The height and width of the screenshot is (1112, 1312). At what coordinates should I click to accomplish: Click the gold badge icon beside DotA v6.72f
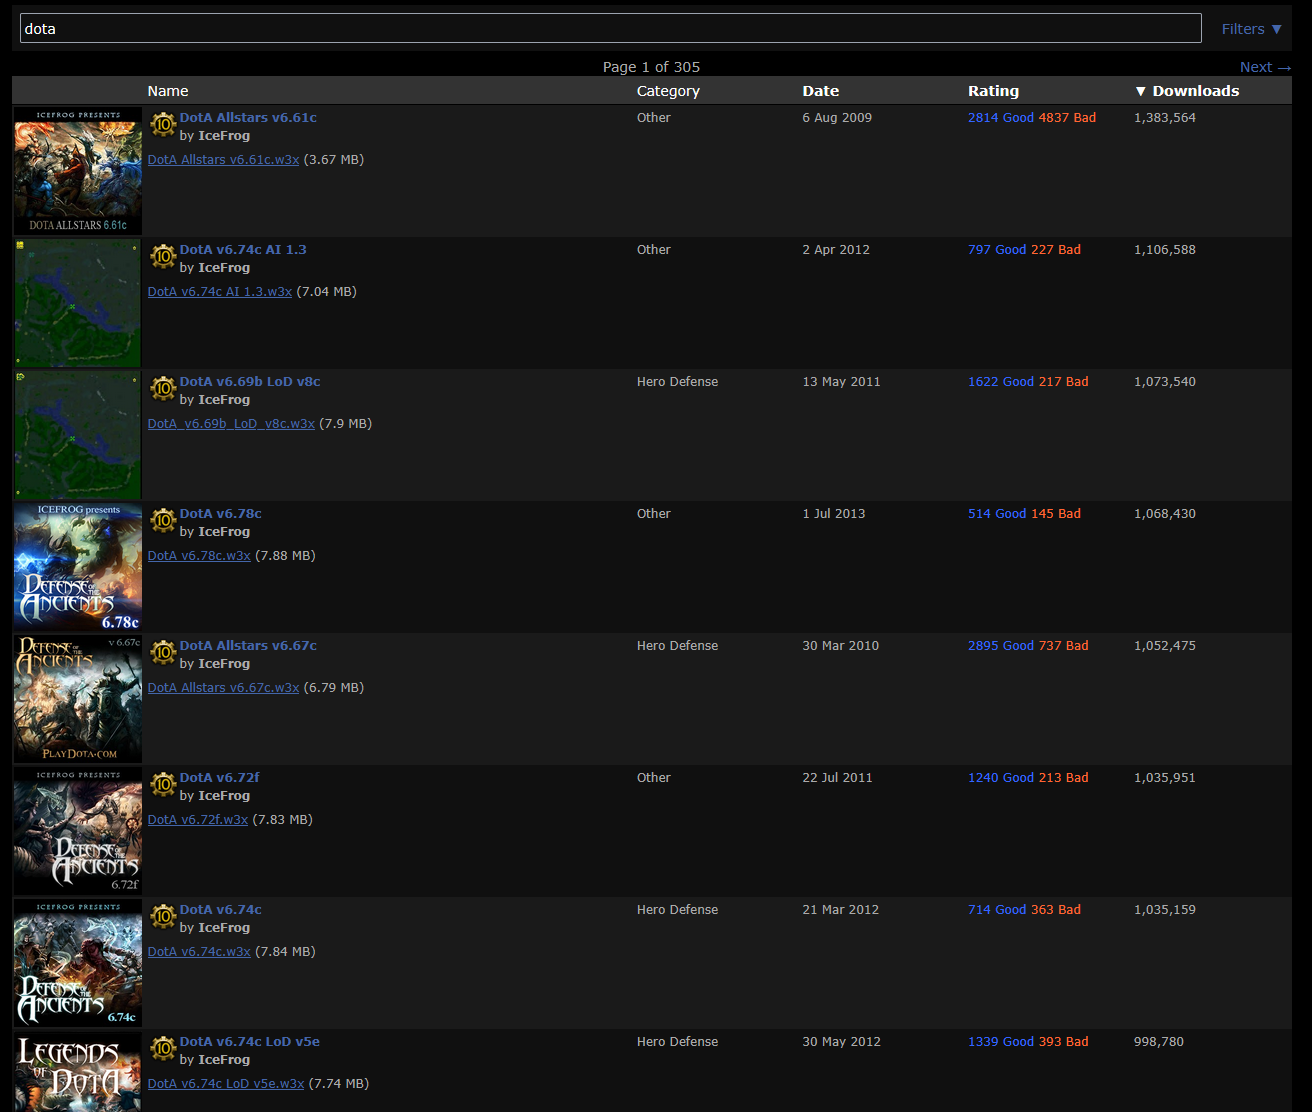163,784
